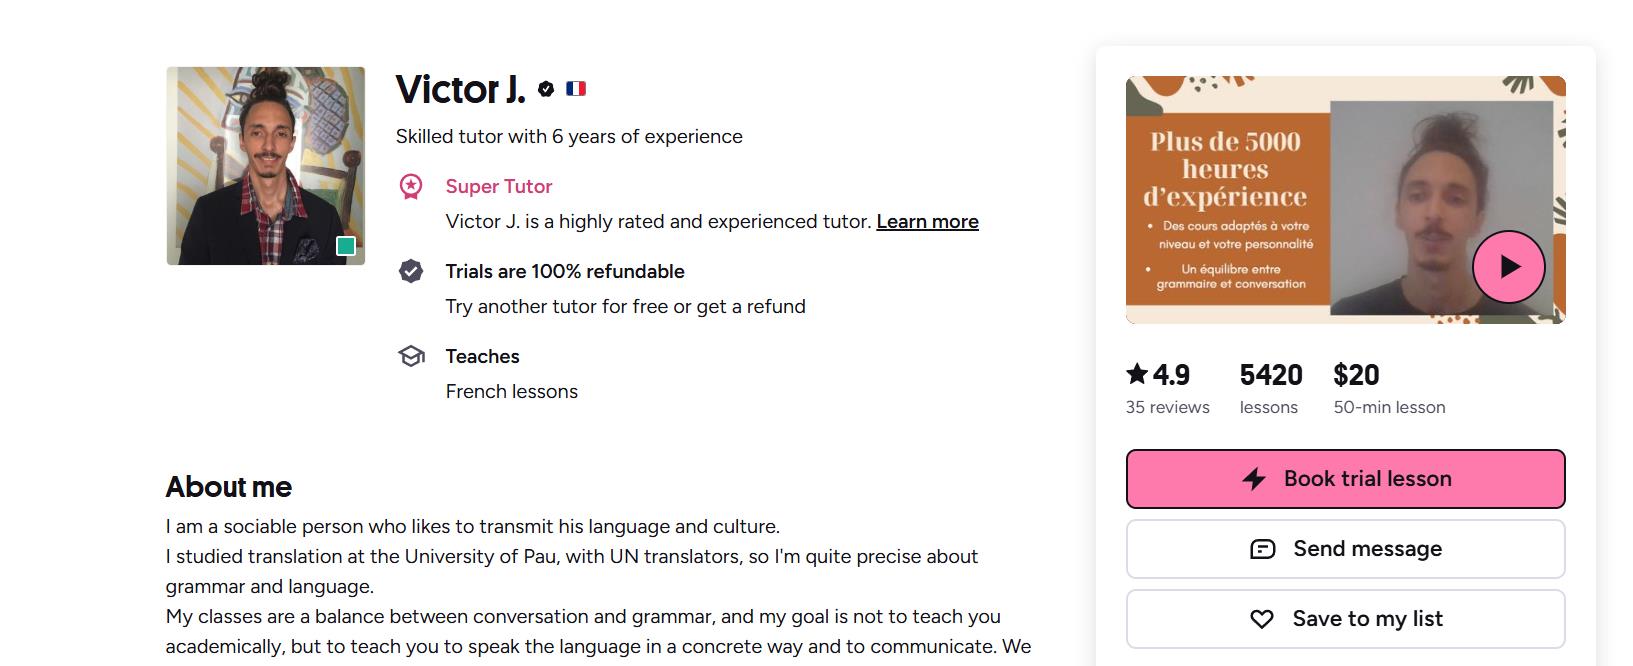Click the French flag icon
The height and width of the screenshot is (666, 1633).
[x=576, y=89]
